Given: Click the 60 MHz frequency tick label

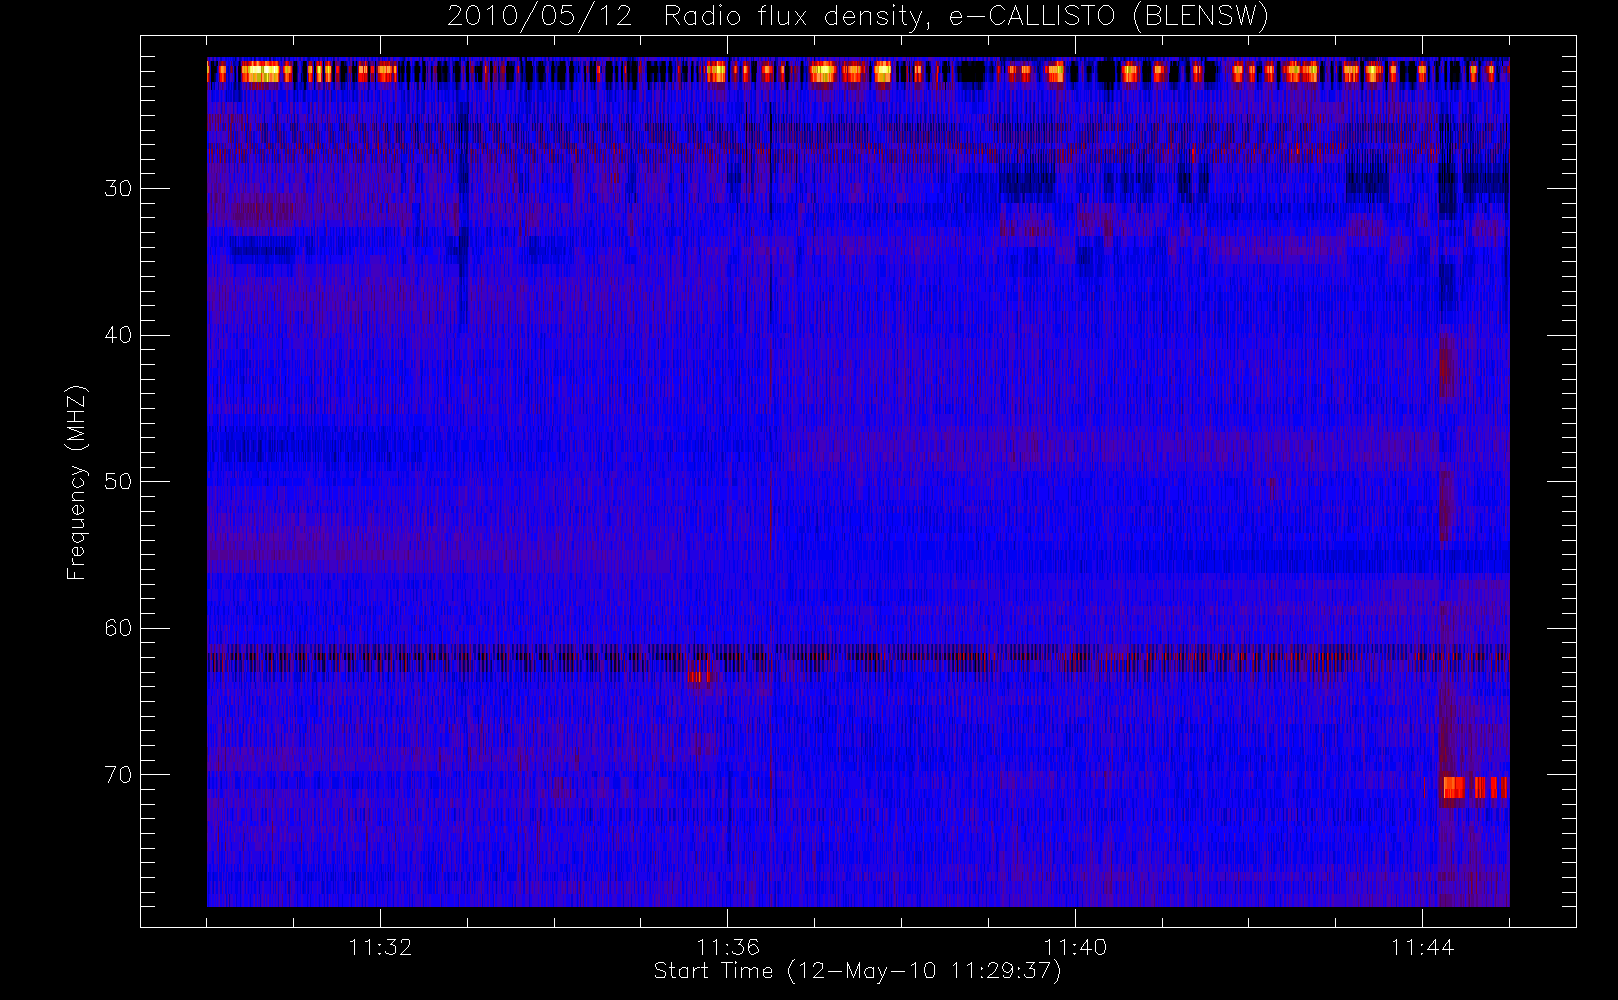Looking at the screenshot, I should pos(118,628).
